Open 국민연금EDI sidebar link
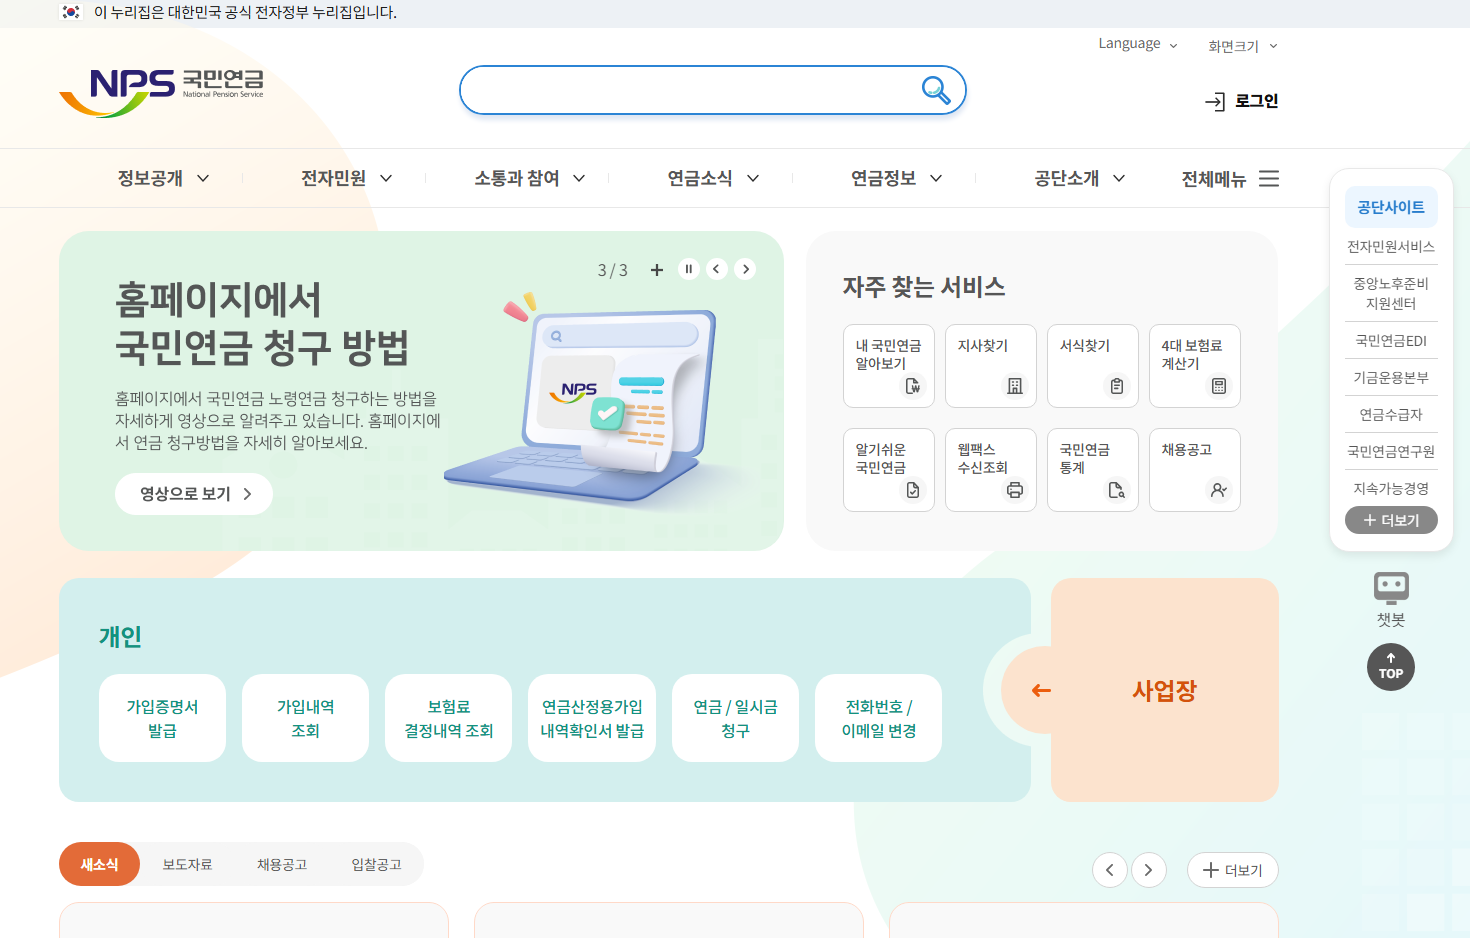 pos(1391,341)
